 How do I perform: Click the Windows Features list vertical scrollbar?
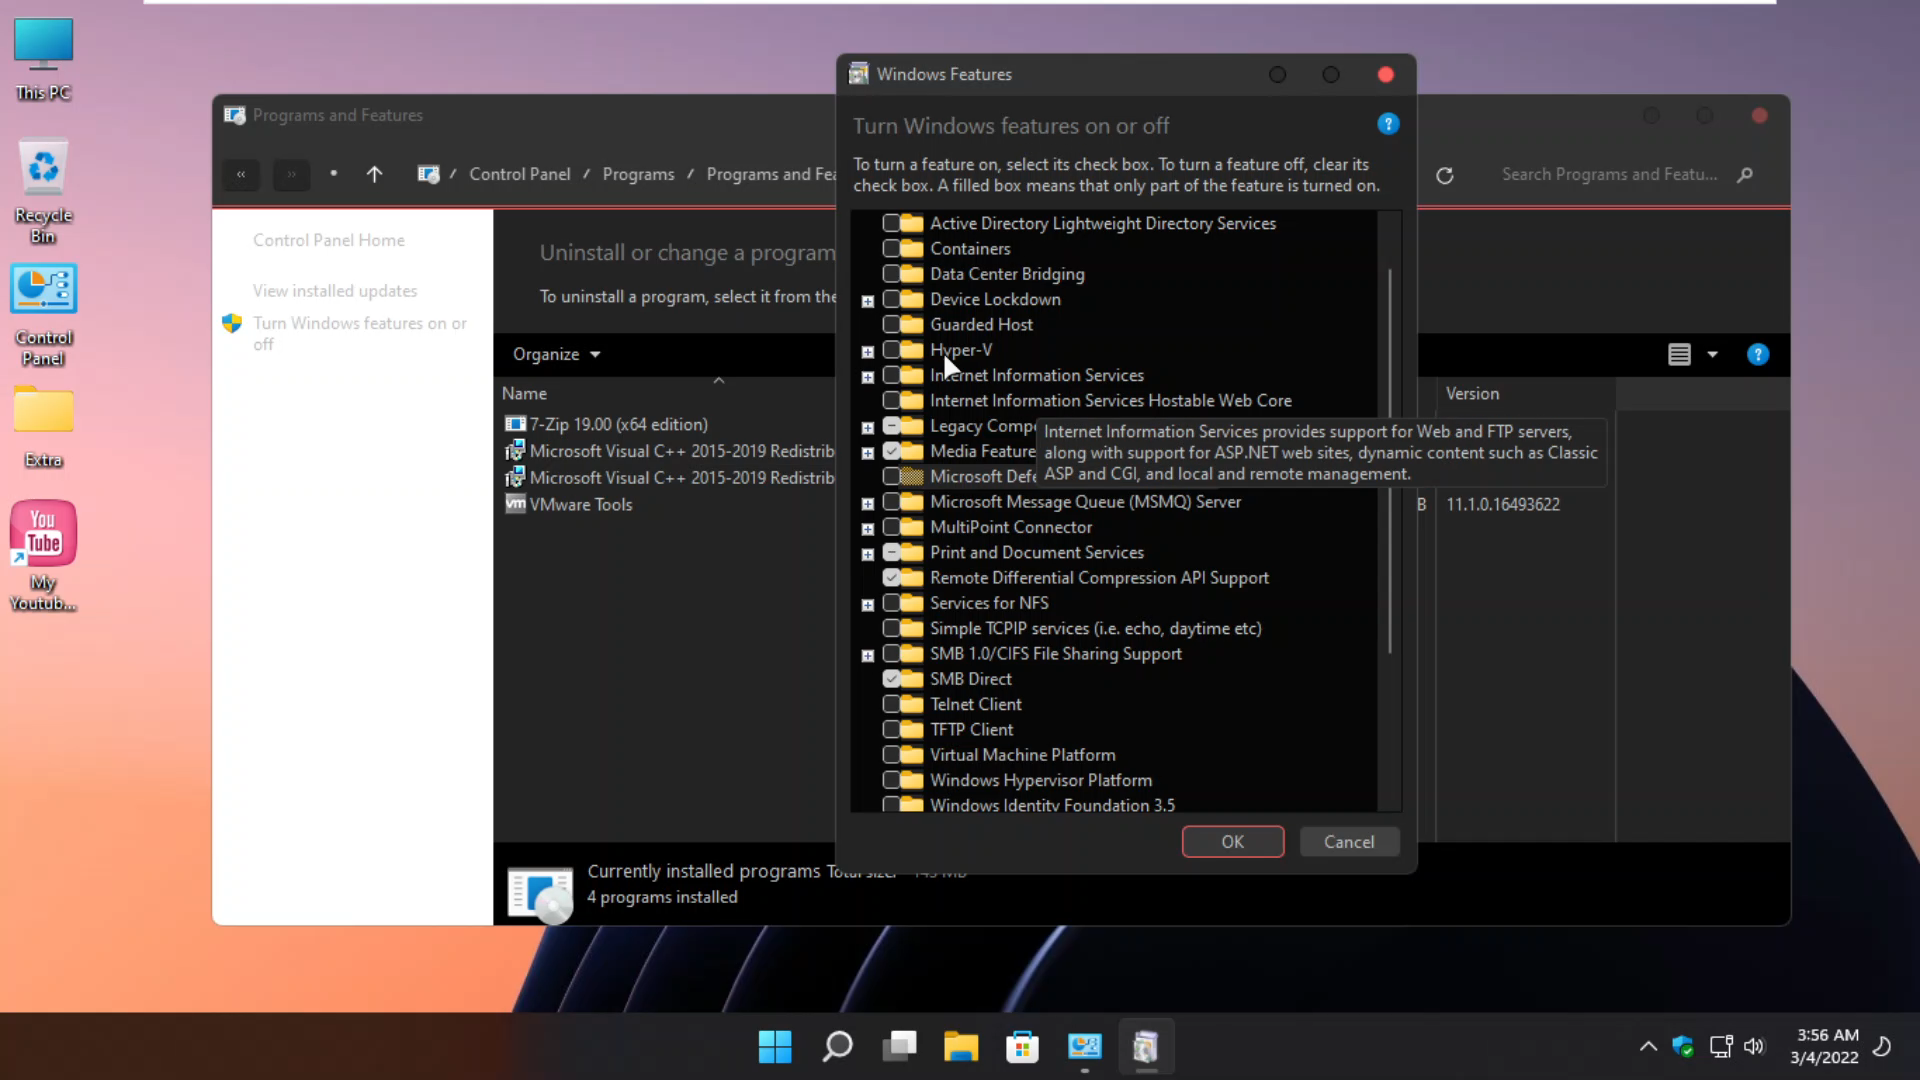(x=1390, y=461)
